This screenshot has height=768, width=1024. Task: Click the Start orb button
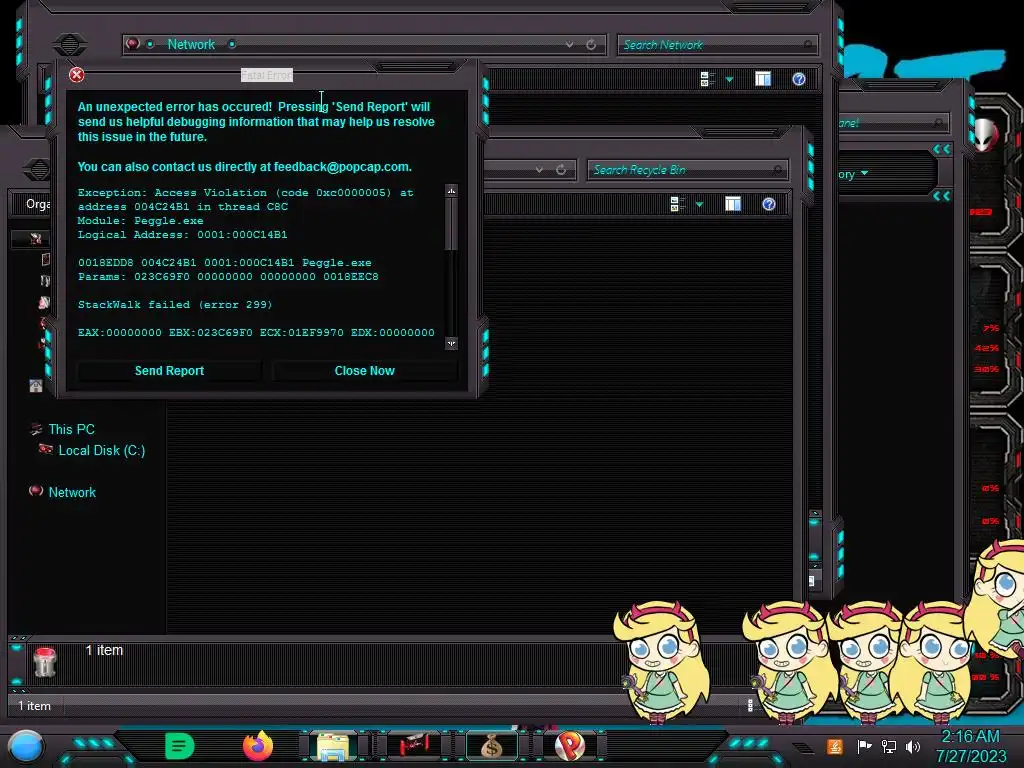tap(25, 746)
